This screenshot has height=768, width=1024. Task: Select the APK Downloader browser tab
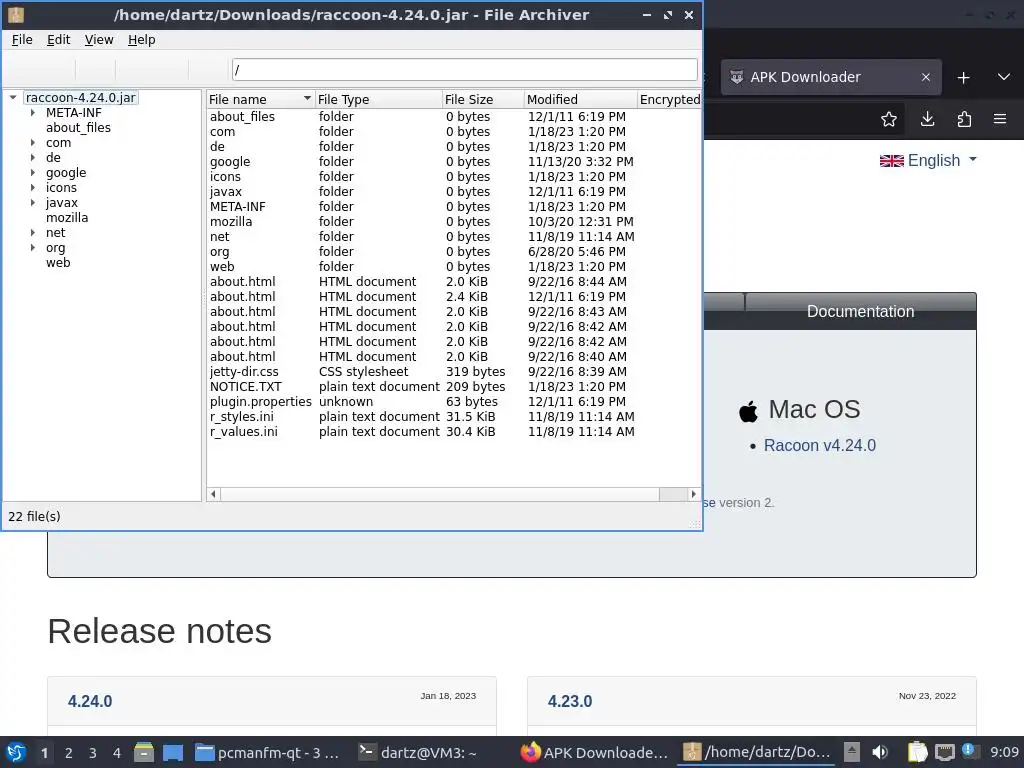pos(823,77)
